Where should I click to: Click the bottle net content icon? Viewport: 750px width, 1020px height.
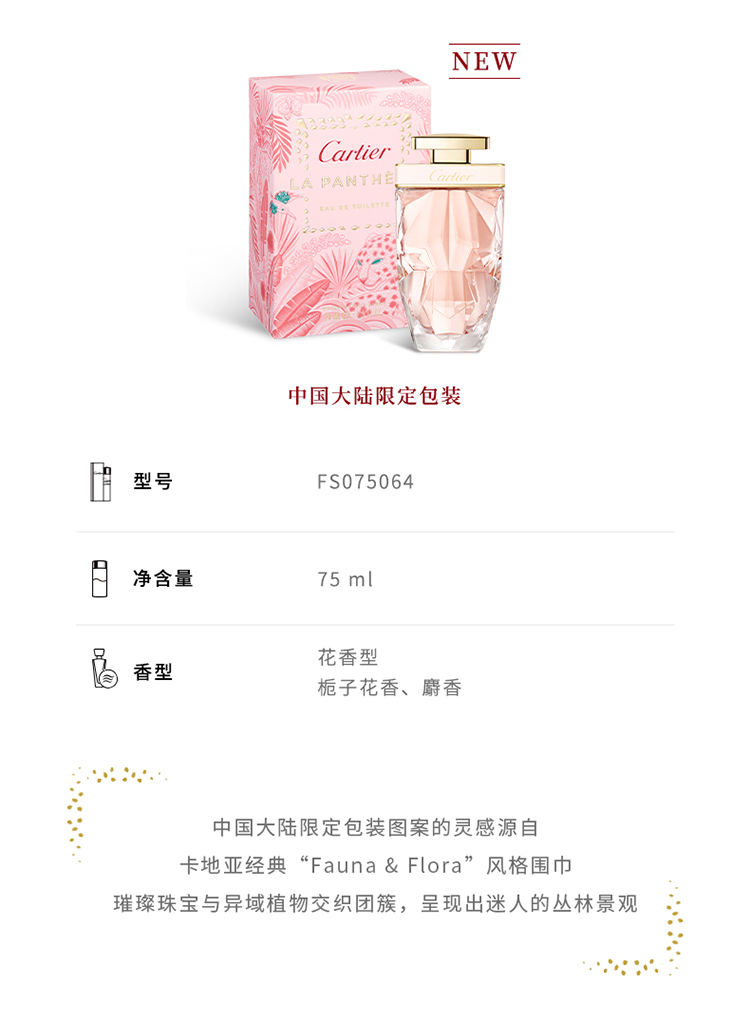point(100,578)
